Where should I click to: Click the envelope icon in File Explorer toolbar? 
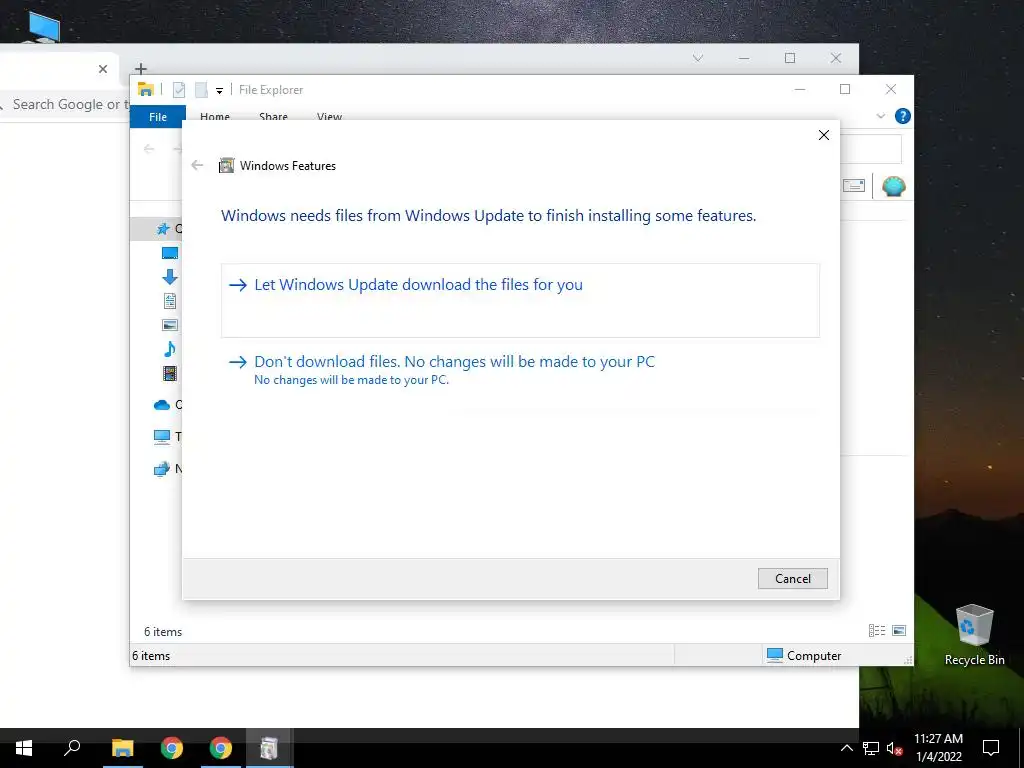click(x=854, y=185)
